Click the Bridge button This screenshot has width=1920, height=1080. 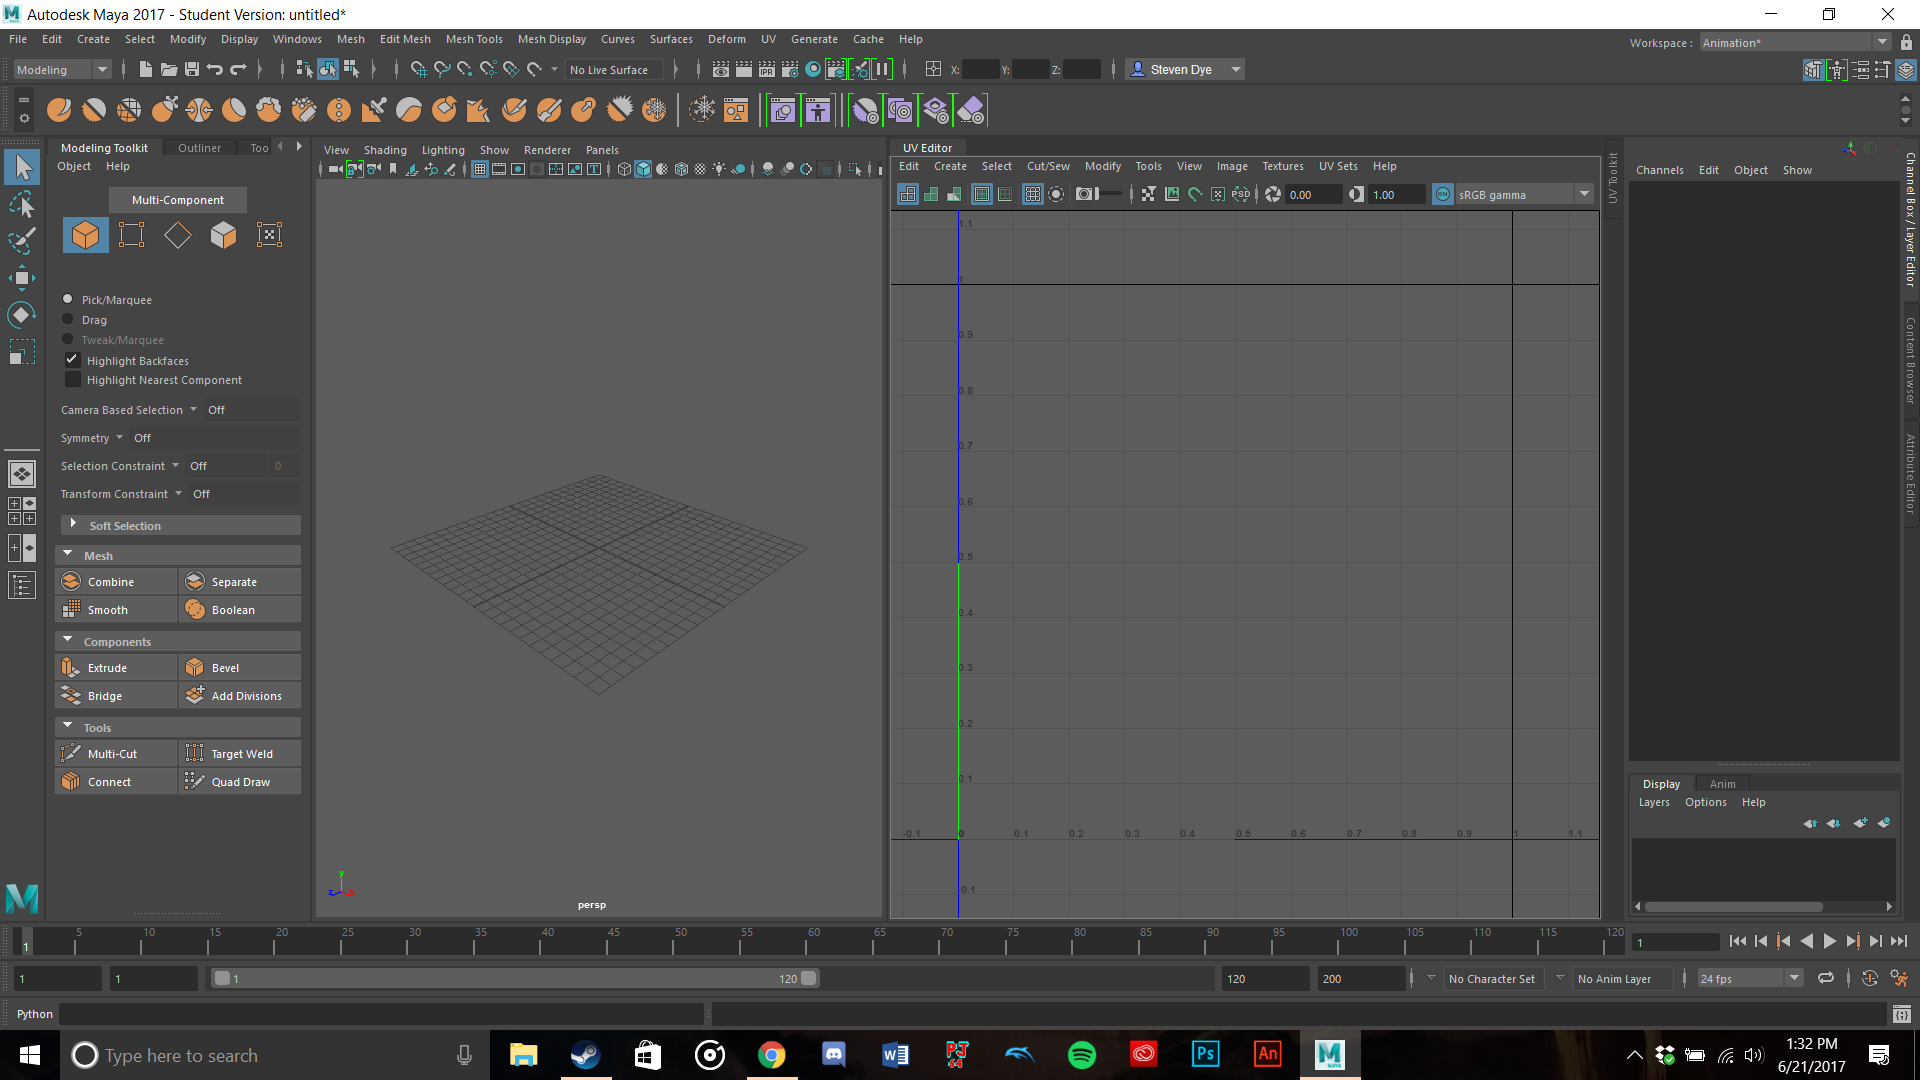(x=117, y=695)
